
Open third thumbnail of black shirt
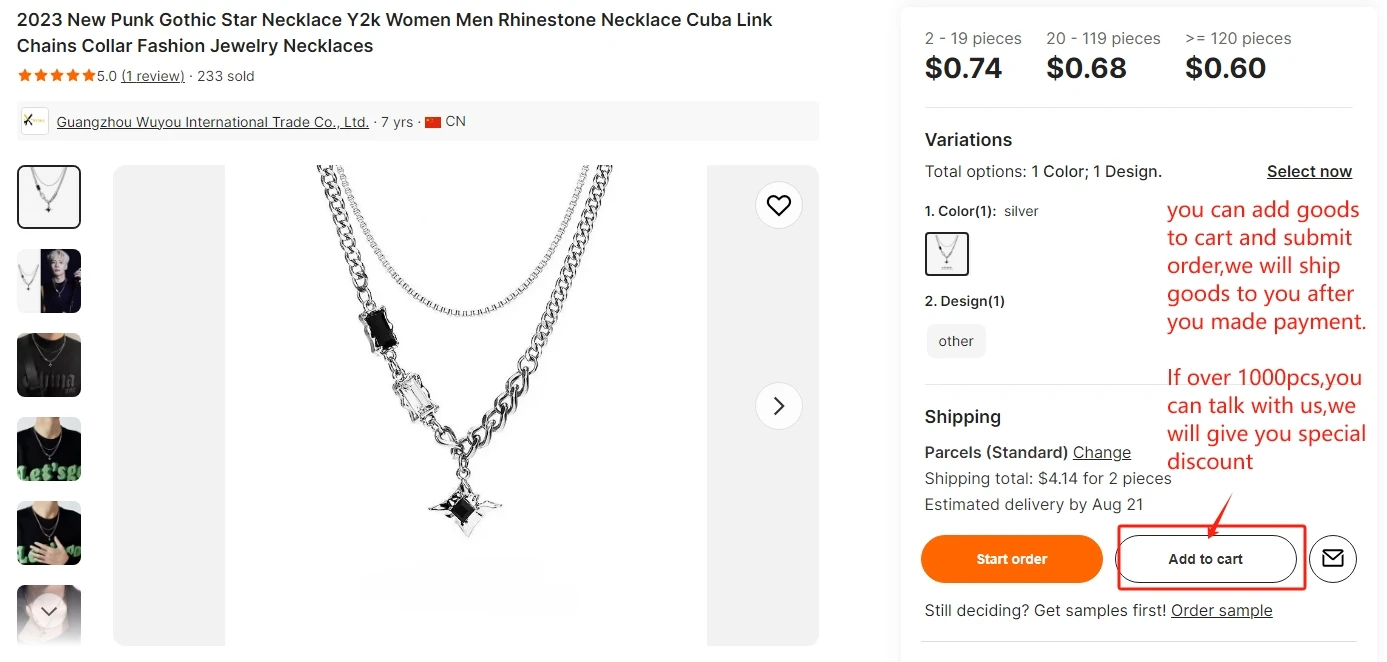tap(49, 365)
